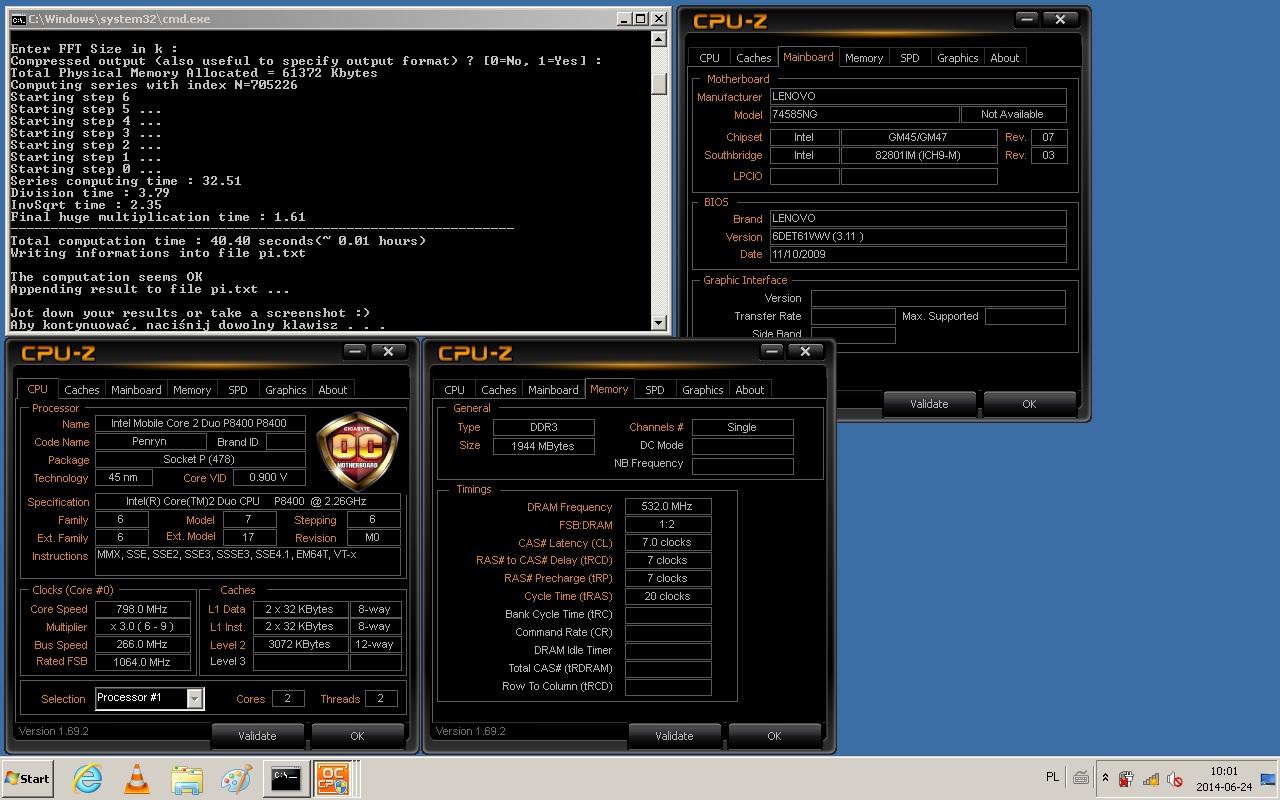
Task: Open the clock showing 10:01
Action: pyautogui.click(x=1224, y=779)
